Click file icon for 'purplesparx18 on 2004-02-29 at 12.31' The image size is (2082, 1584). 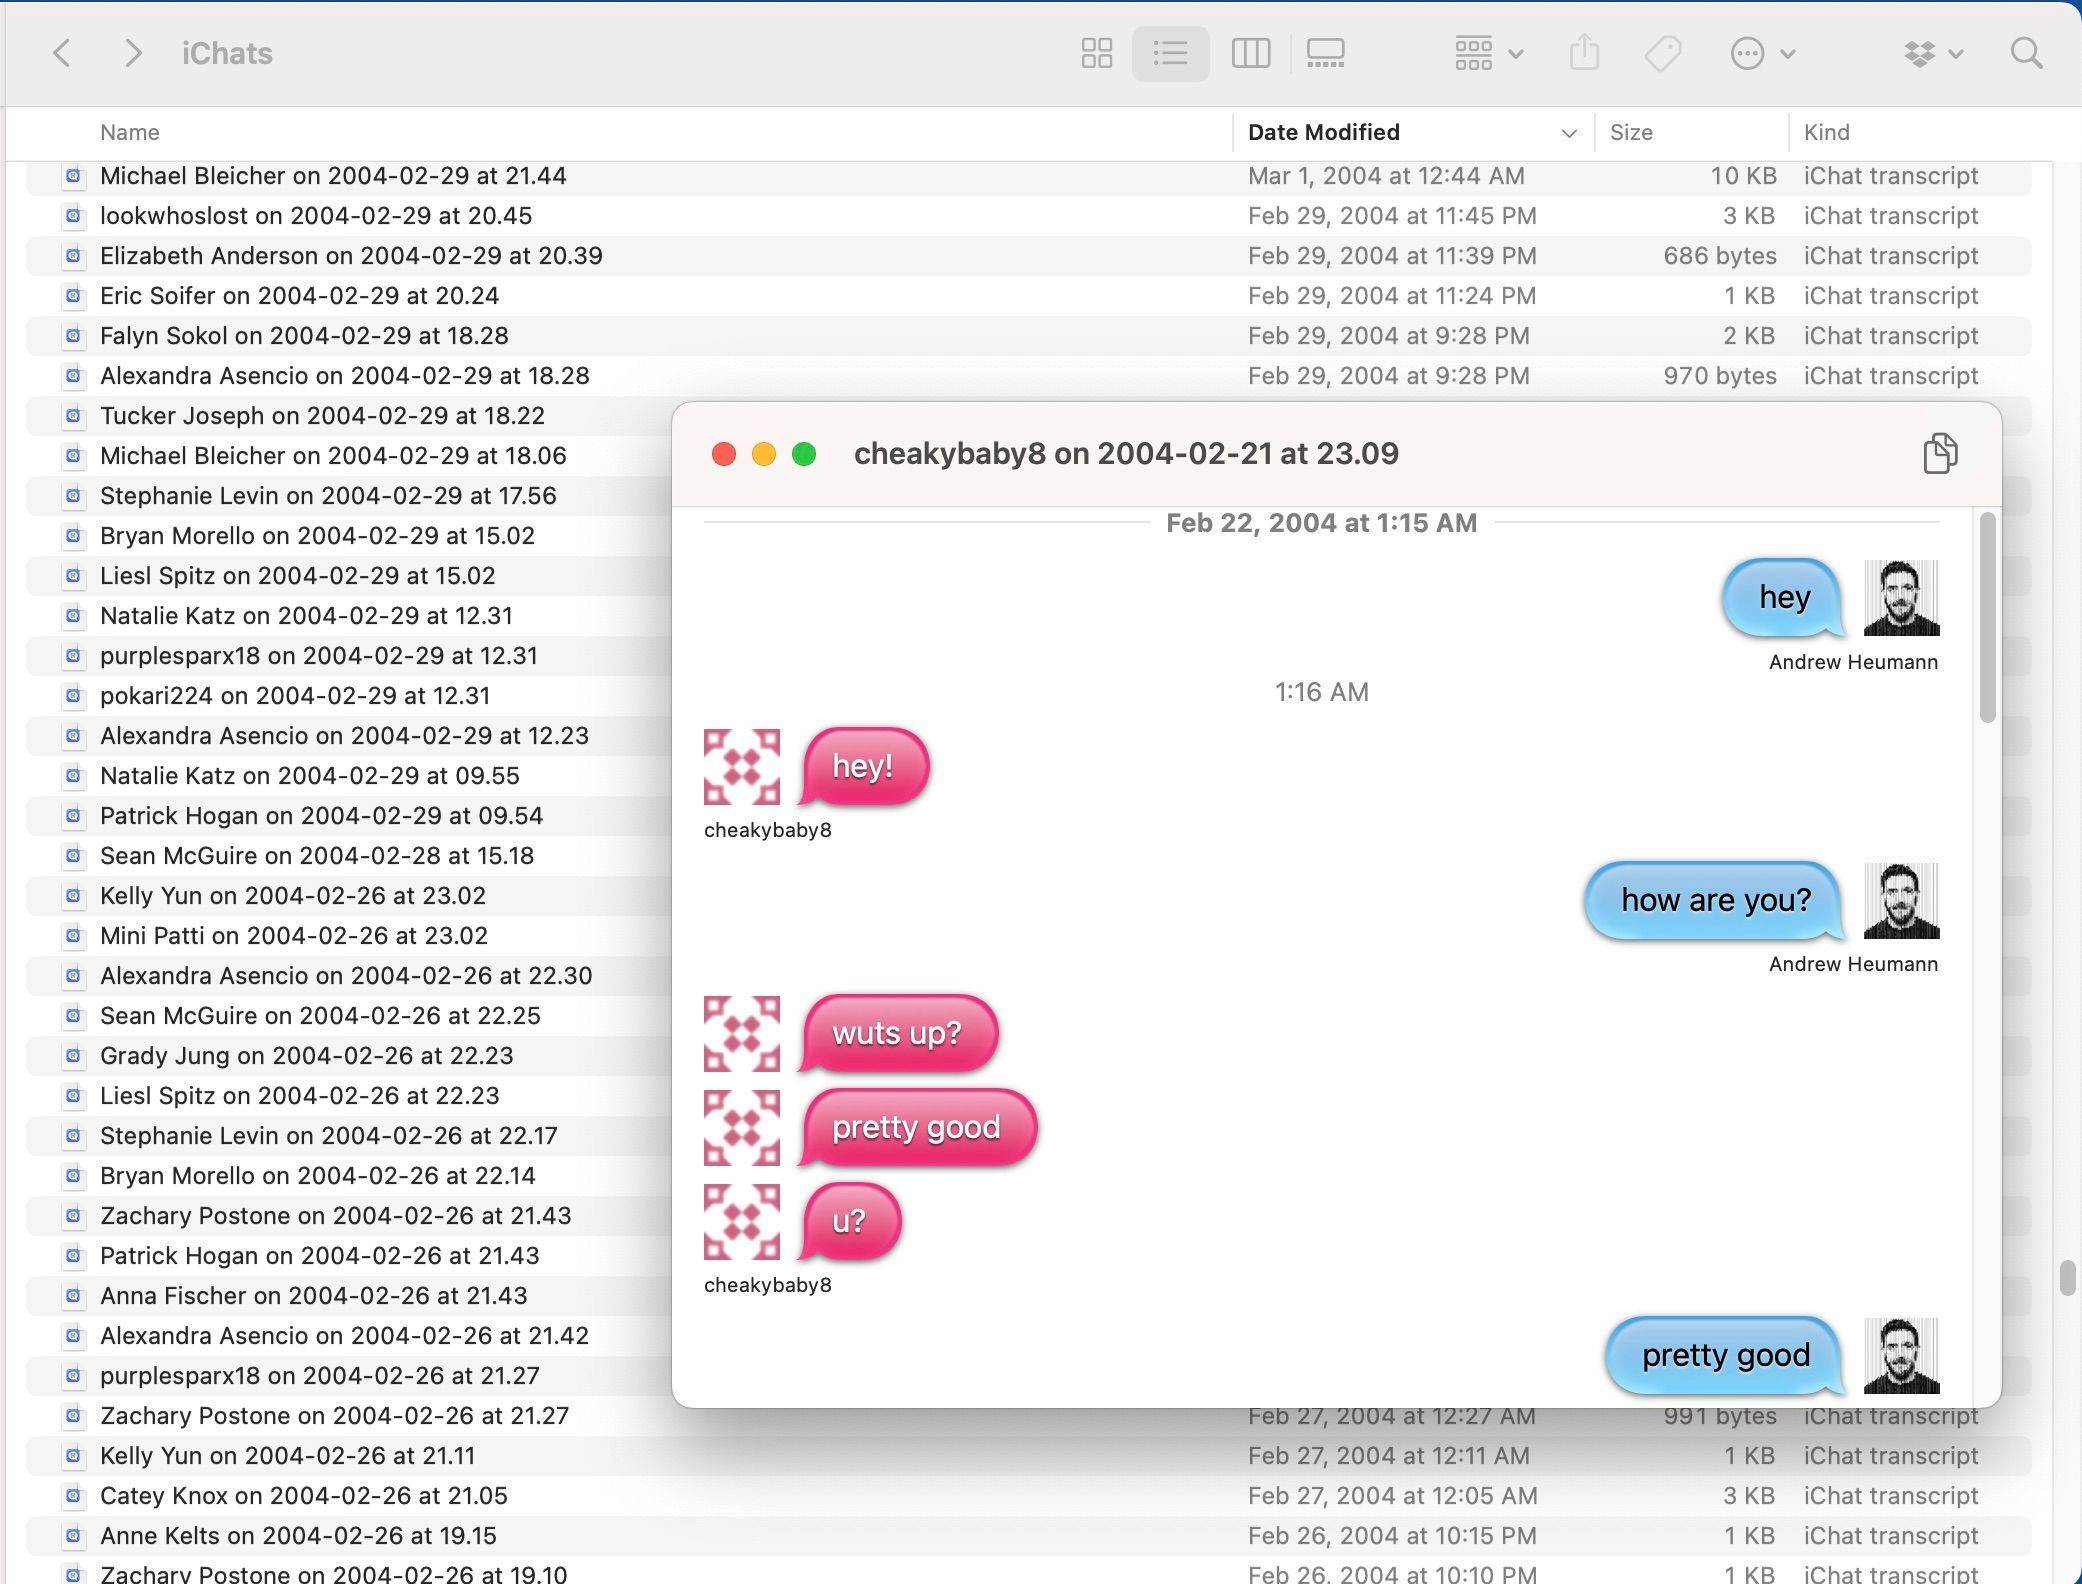72,656
